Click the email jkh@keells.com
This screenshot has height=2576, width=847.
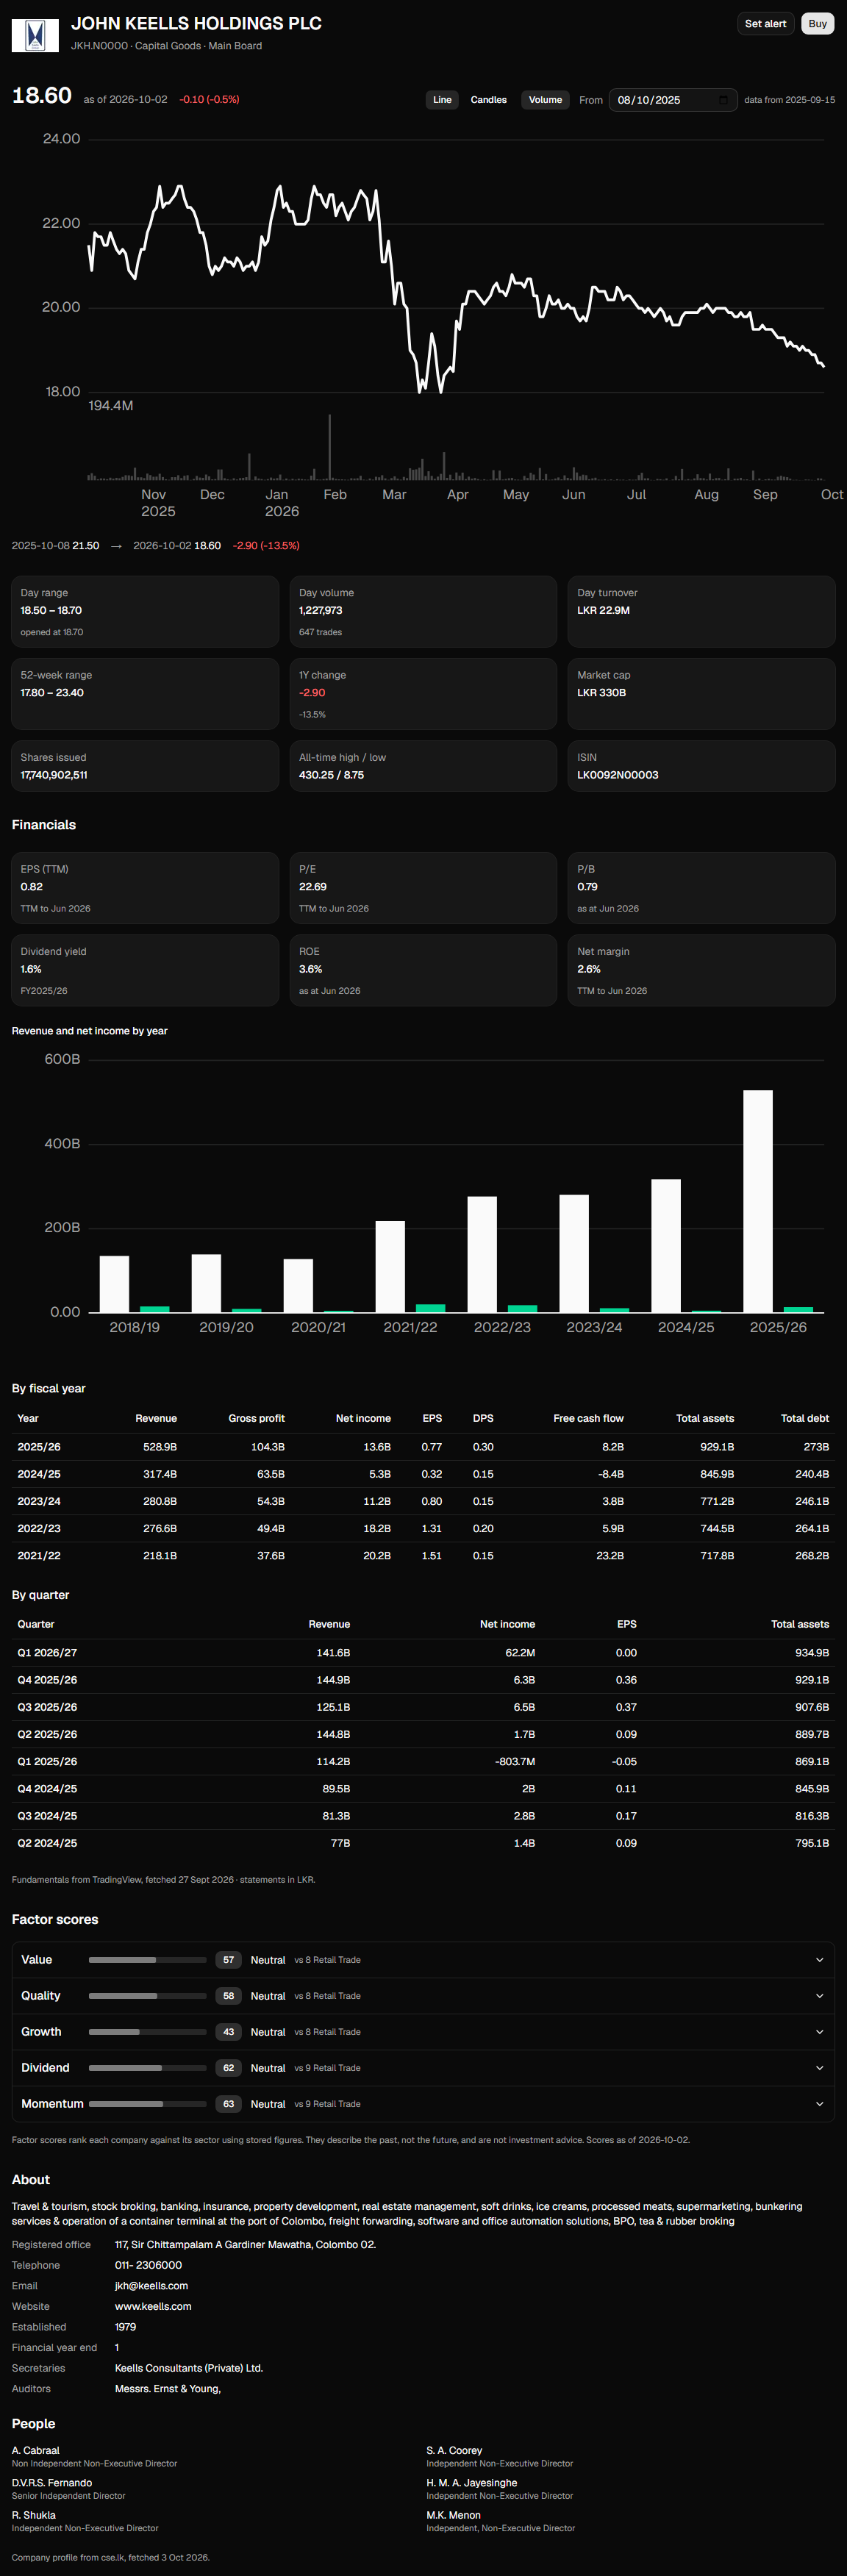tap(151, 2286)
